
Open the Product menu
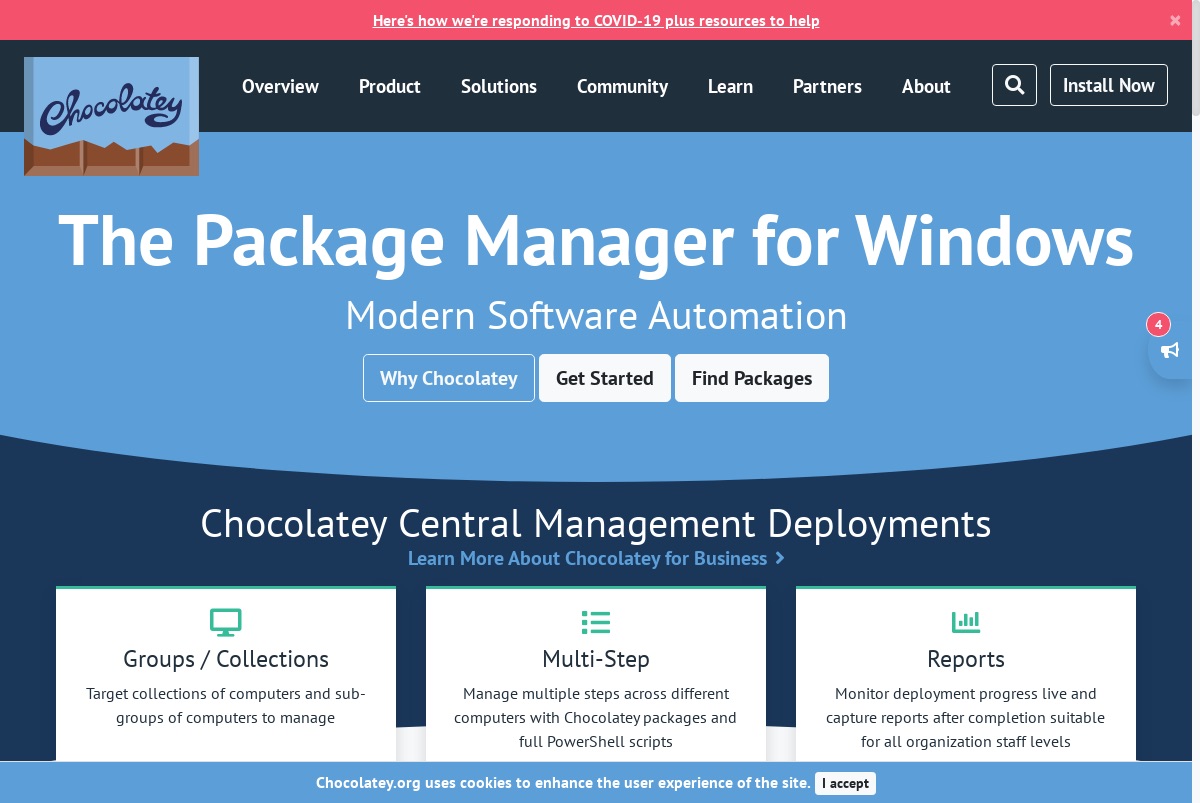[390, 86]
